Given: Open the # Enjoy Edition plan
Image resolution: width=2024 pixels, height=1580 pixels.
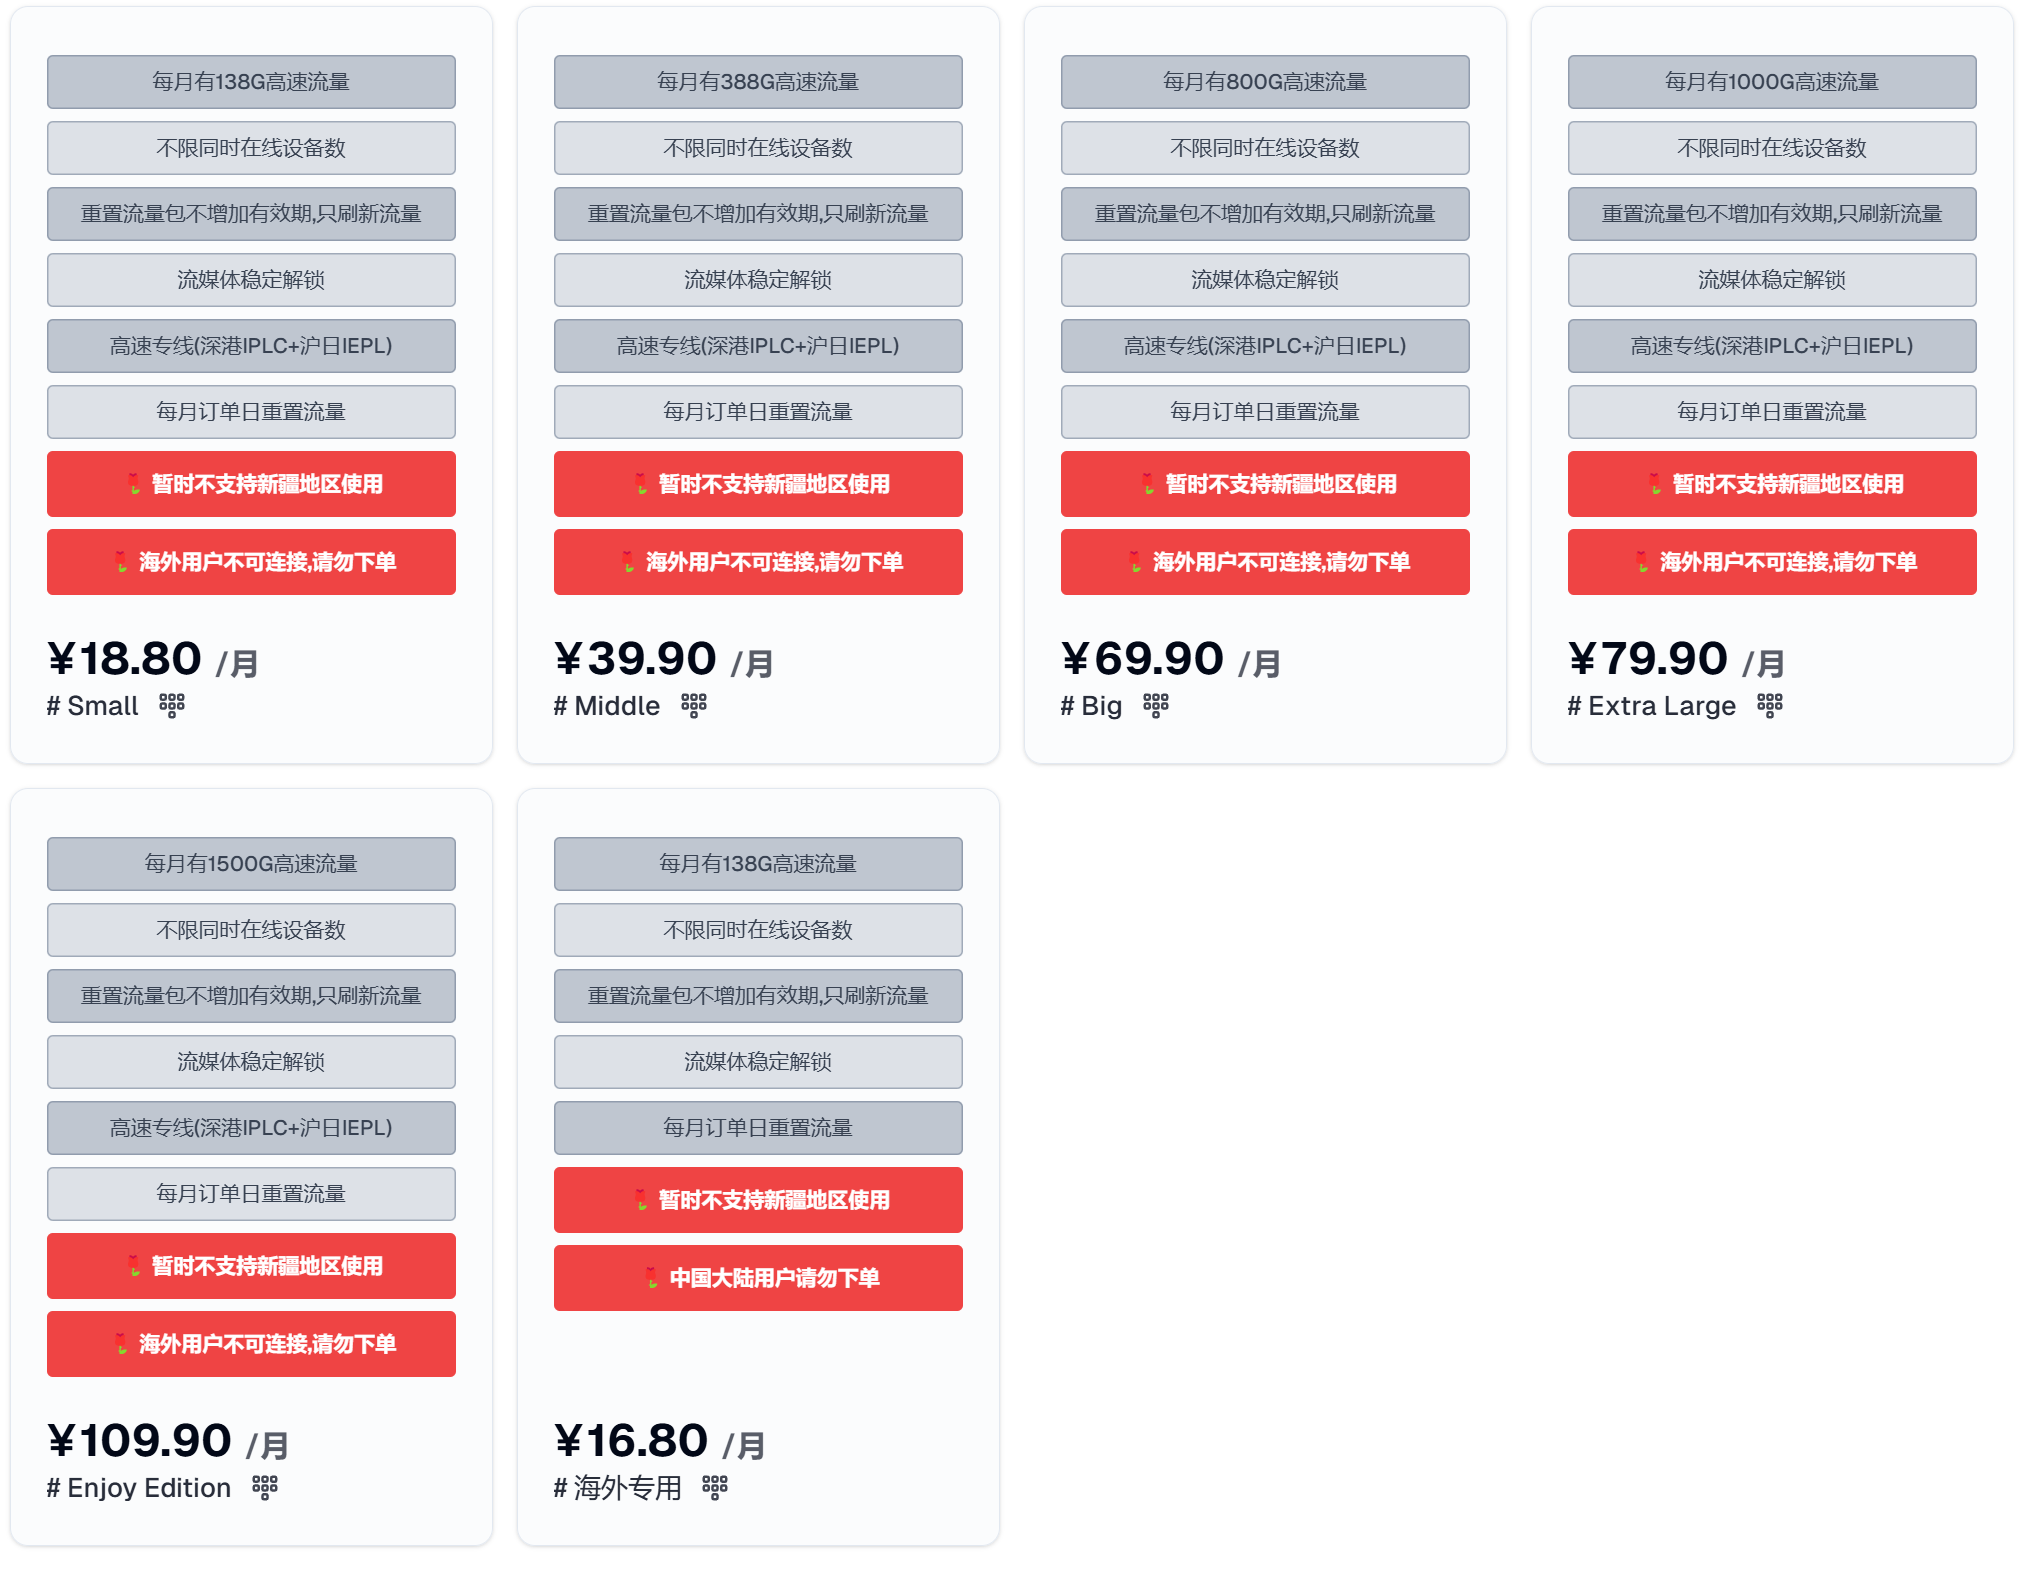Looking at the screenshot, I should pyautogui.click(x=139, y=1488).
